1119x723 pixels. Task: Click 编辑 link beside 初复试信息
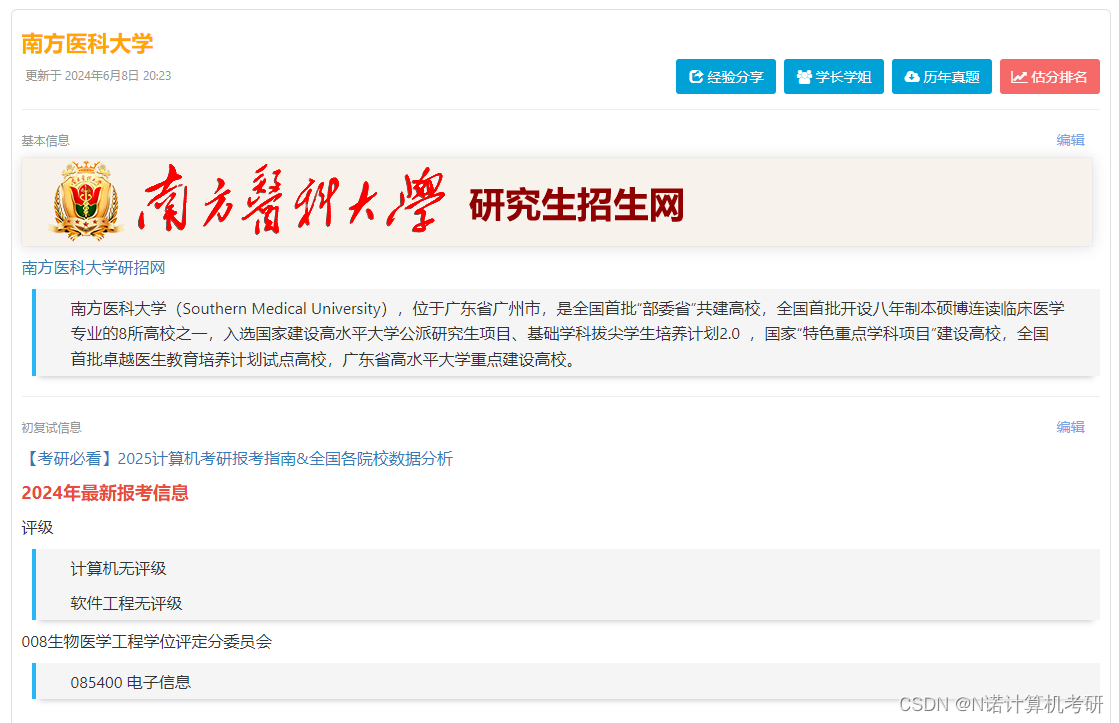click(1070, 427)
